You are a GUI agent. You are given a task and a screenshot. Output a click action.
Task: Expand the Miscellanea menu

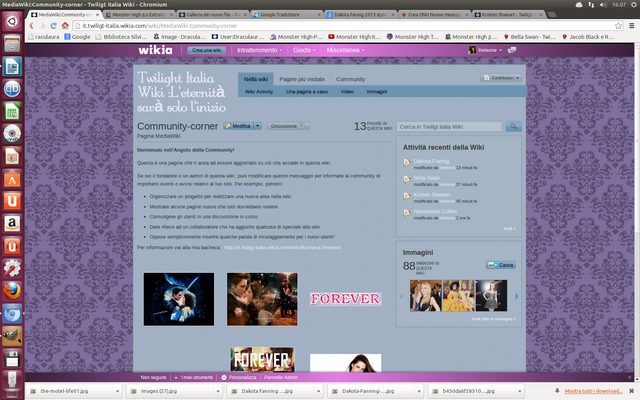pyautogui.click(x=345, y=50)
